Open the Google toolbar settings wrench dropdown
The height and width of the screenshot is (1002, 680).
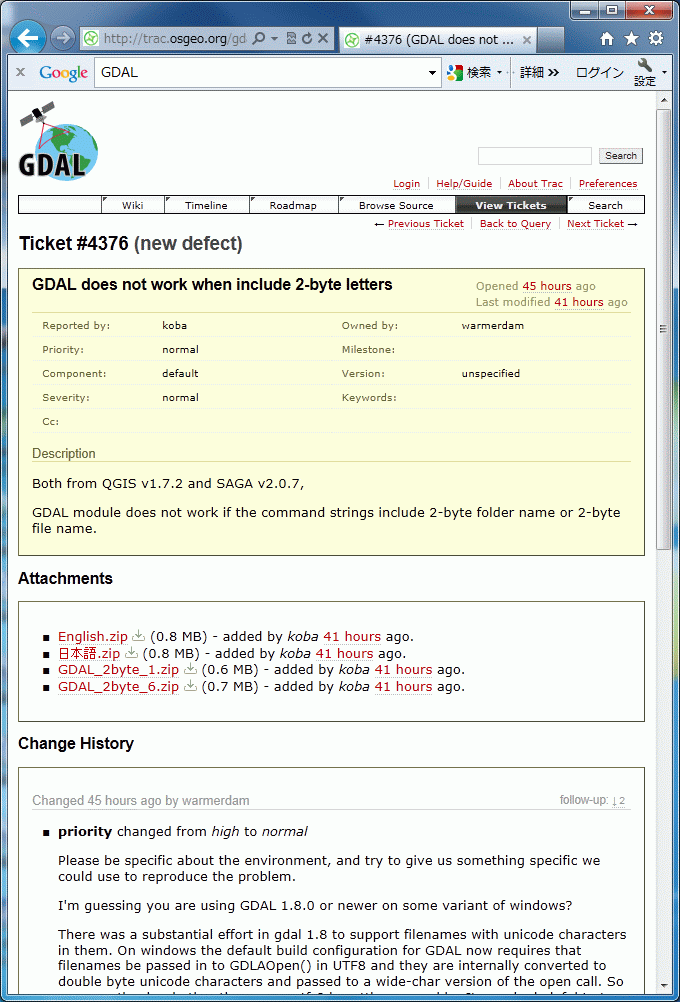(x=646, y=72)
